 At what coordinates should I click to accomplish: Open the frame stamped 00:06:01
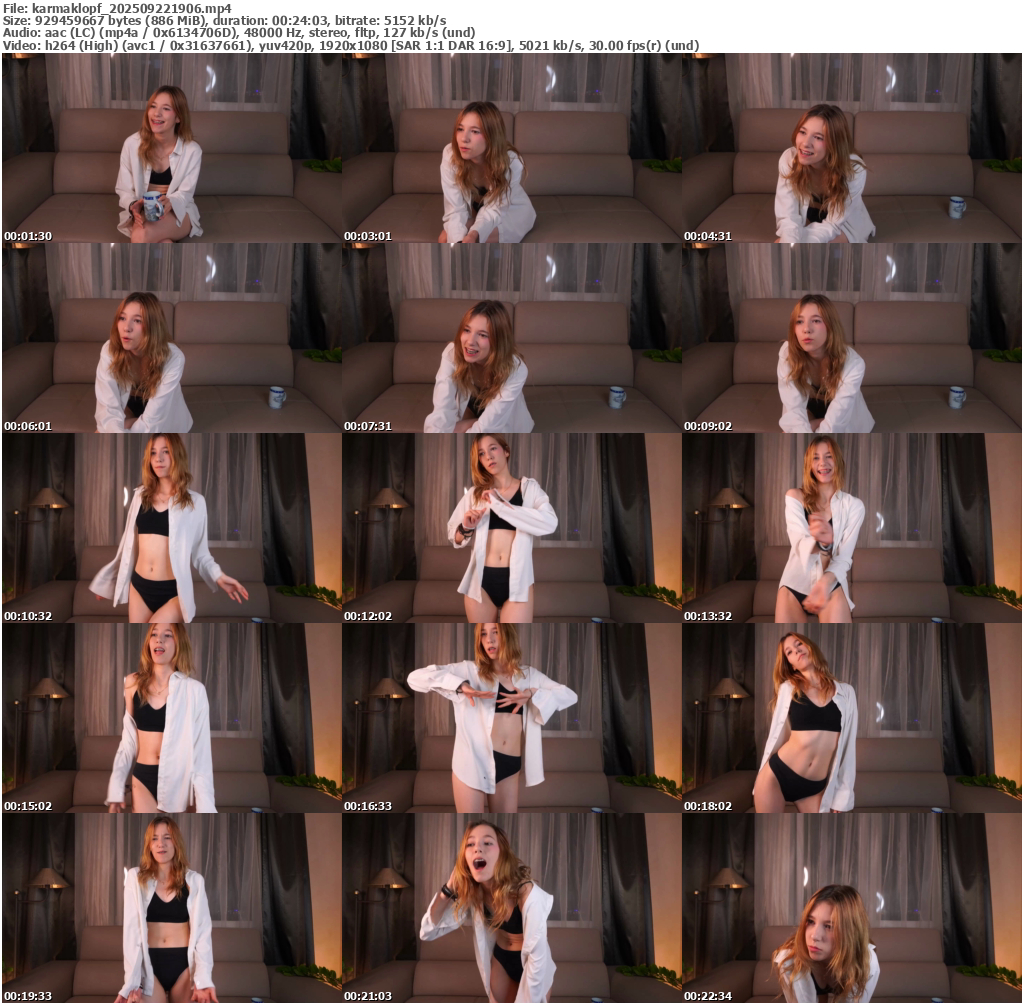(x=172, y=338)
